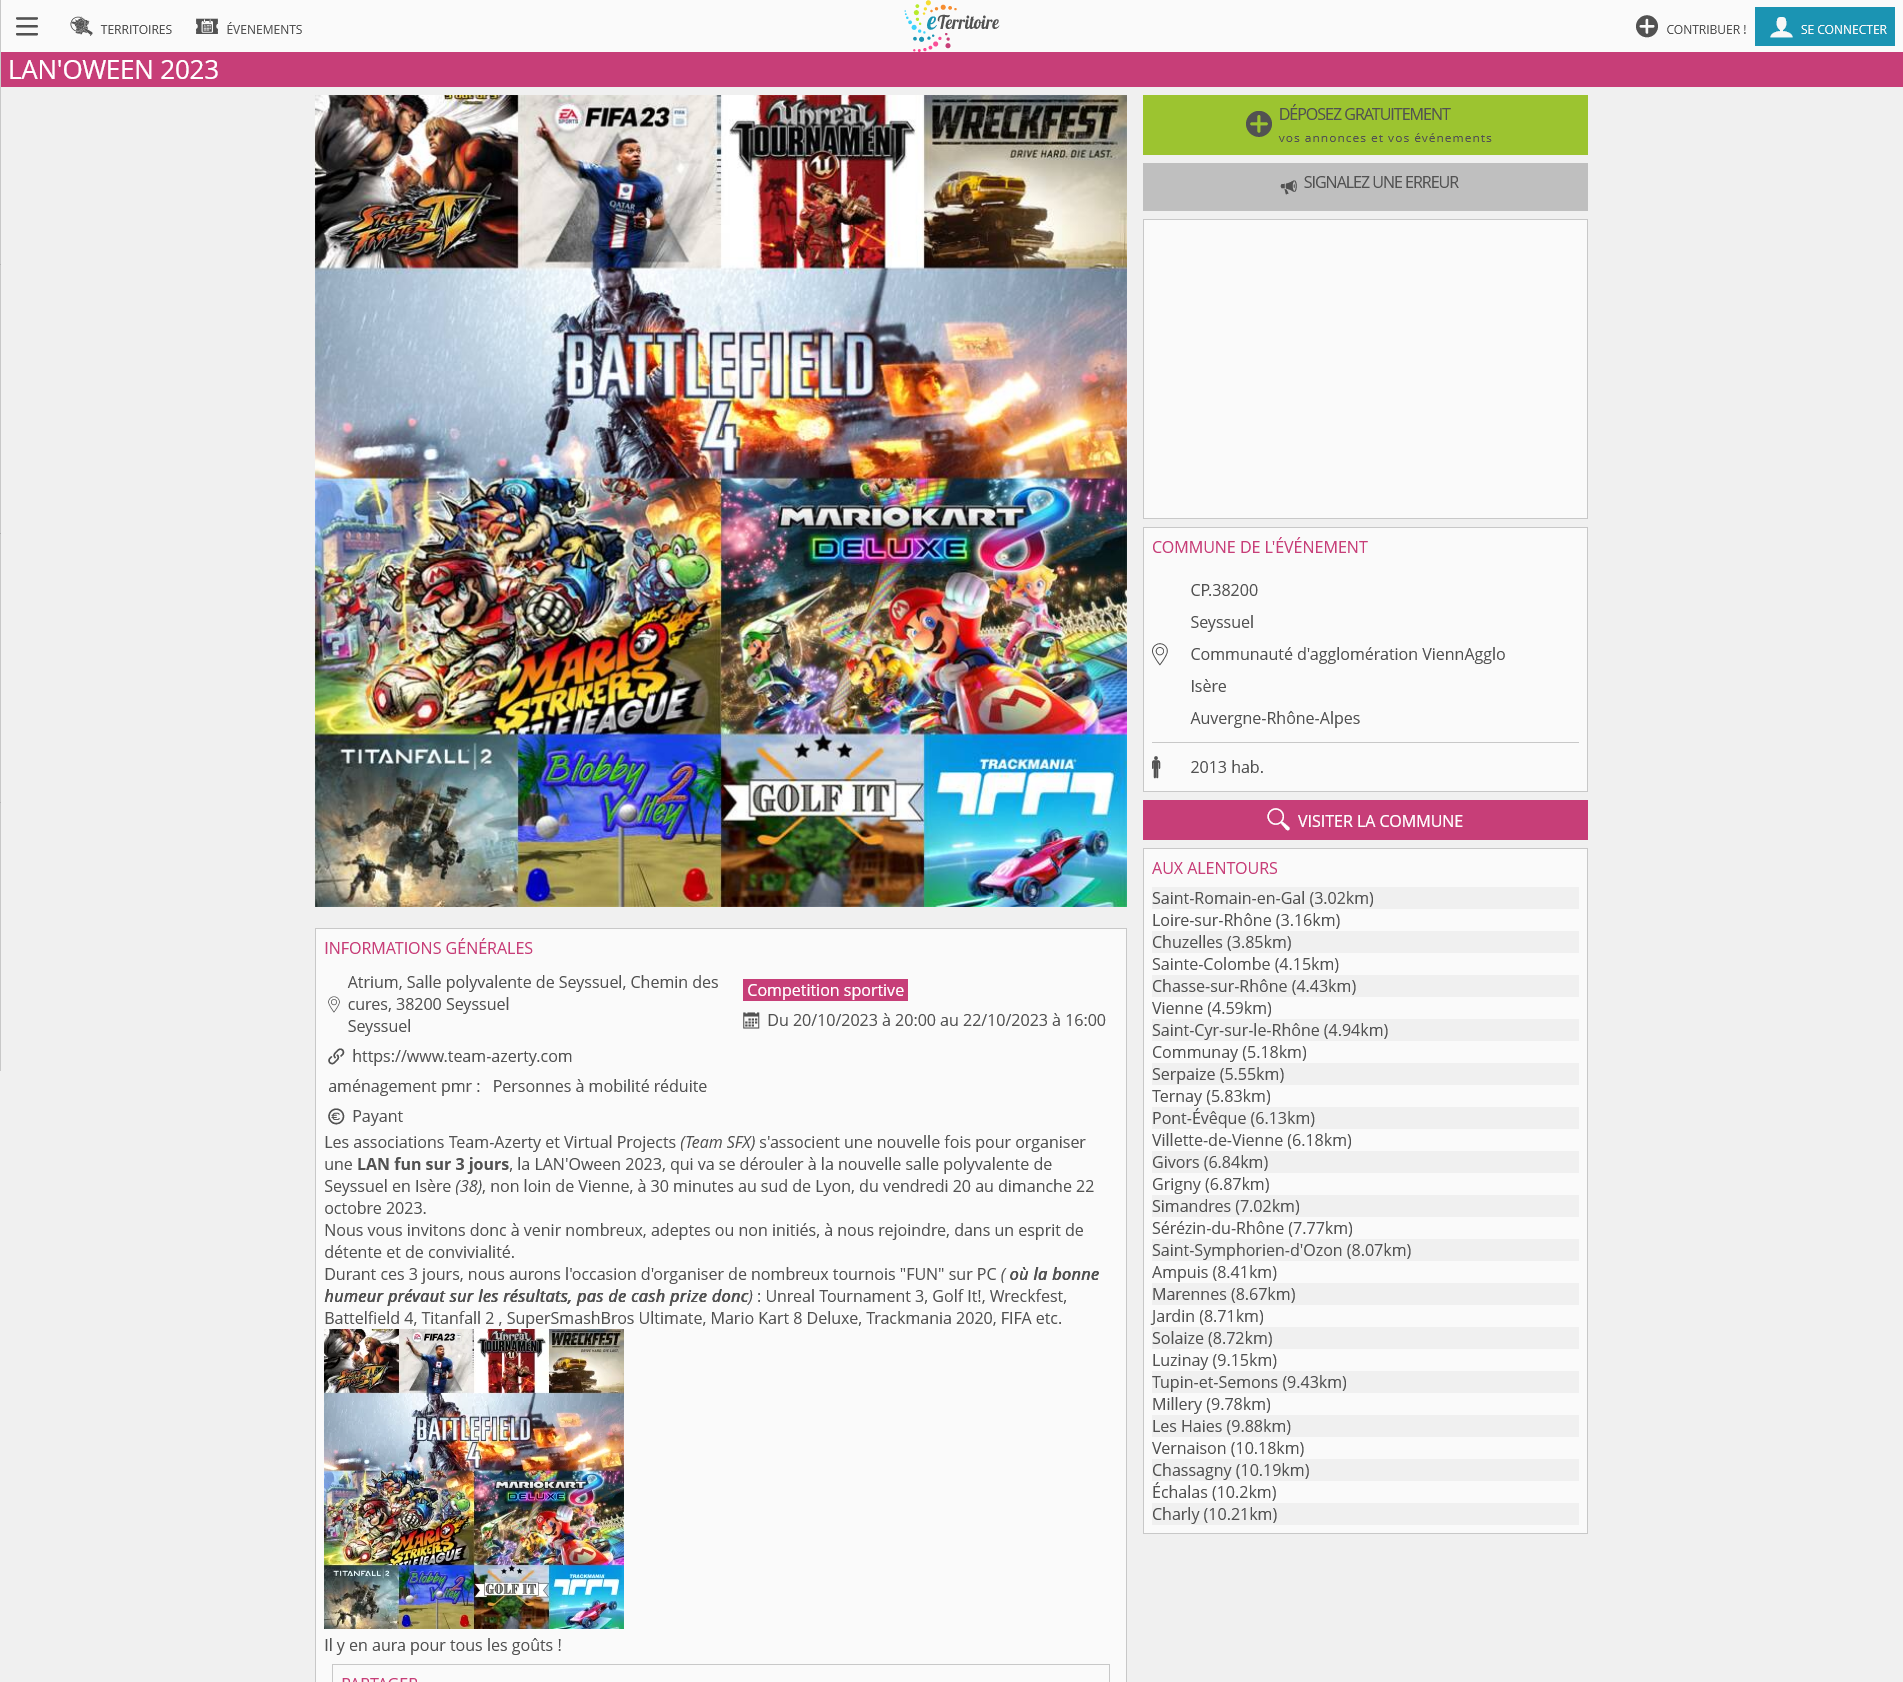Image resolution: width=1903 pixels, height=1682 pixels.
Task: Click the person icon next to 2013 hab.
Action: tap(1156, 767)
